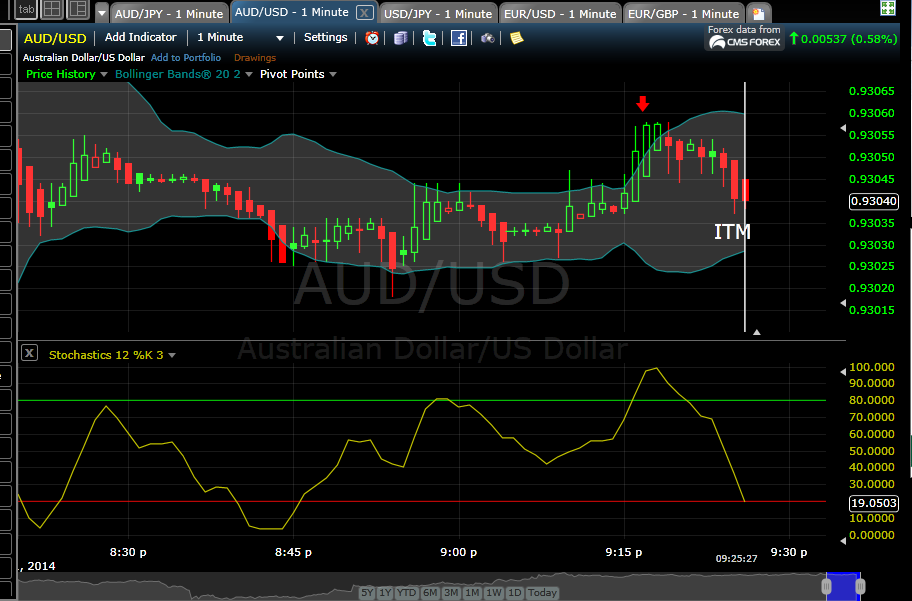Image resolution: width=912 pixels, height=601 pixels.
Task: Click the 09:25:27 time label
Action: [x=736, y=559]
